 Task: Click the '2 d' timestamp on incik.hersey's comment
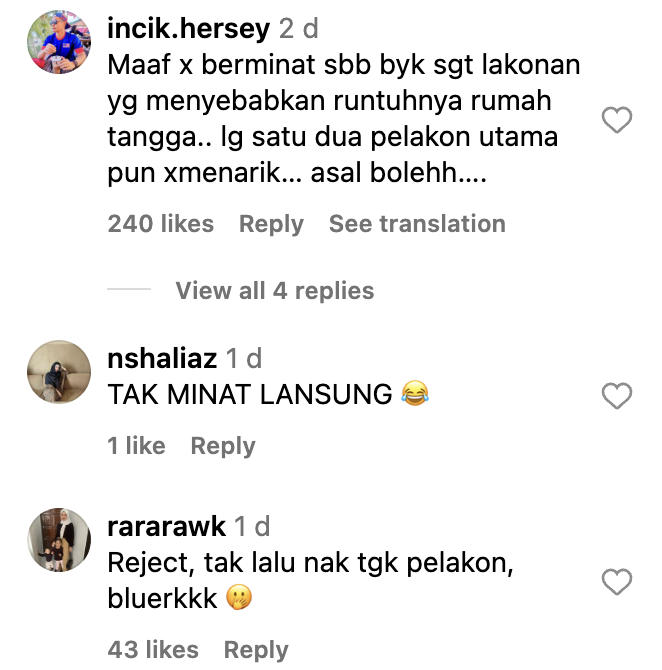click(299, 29)
